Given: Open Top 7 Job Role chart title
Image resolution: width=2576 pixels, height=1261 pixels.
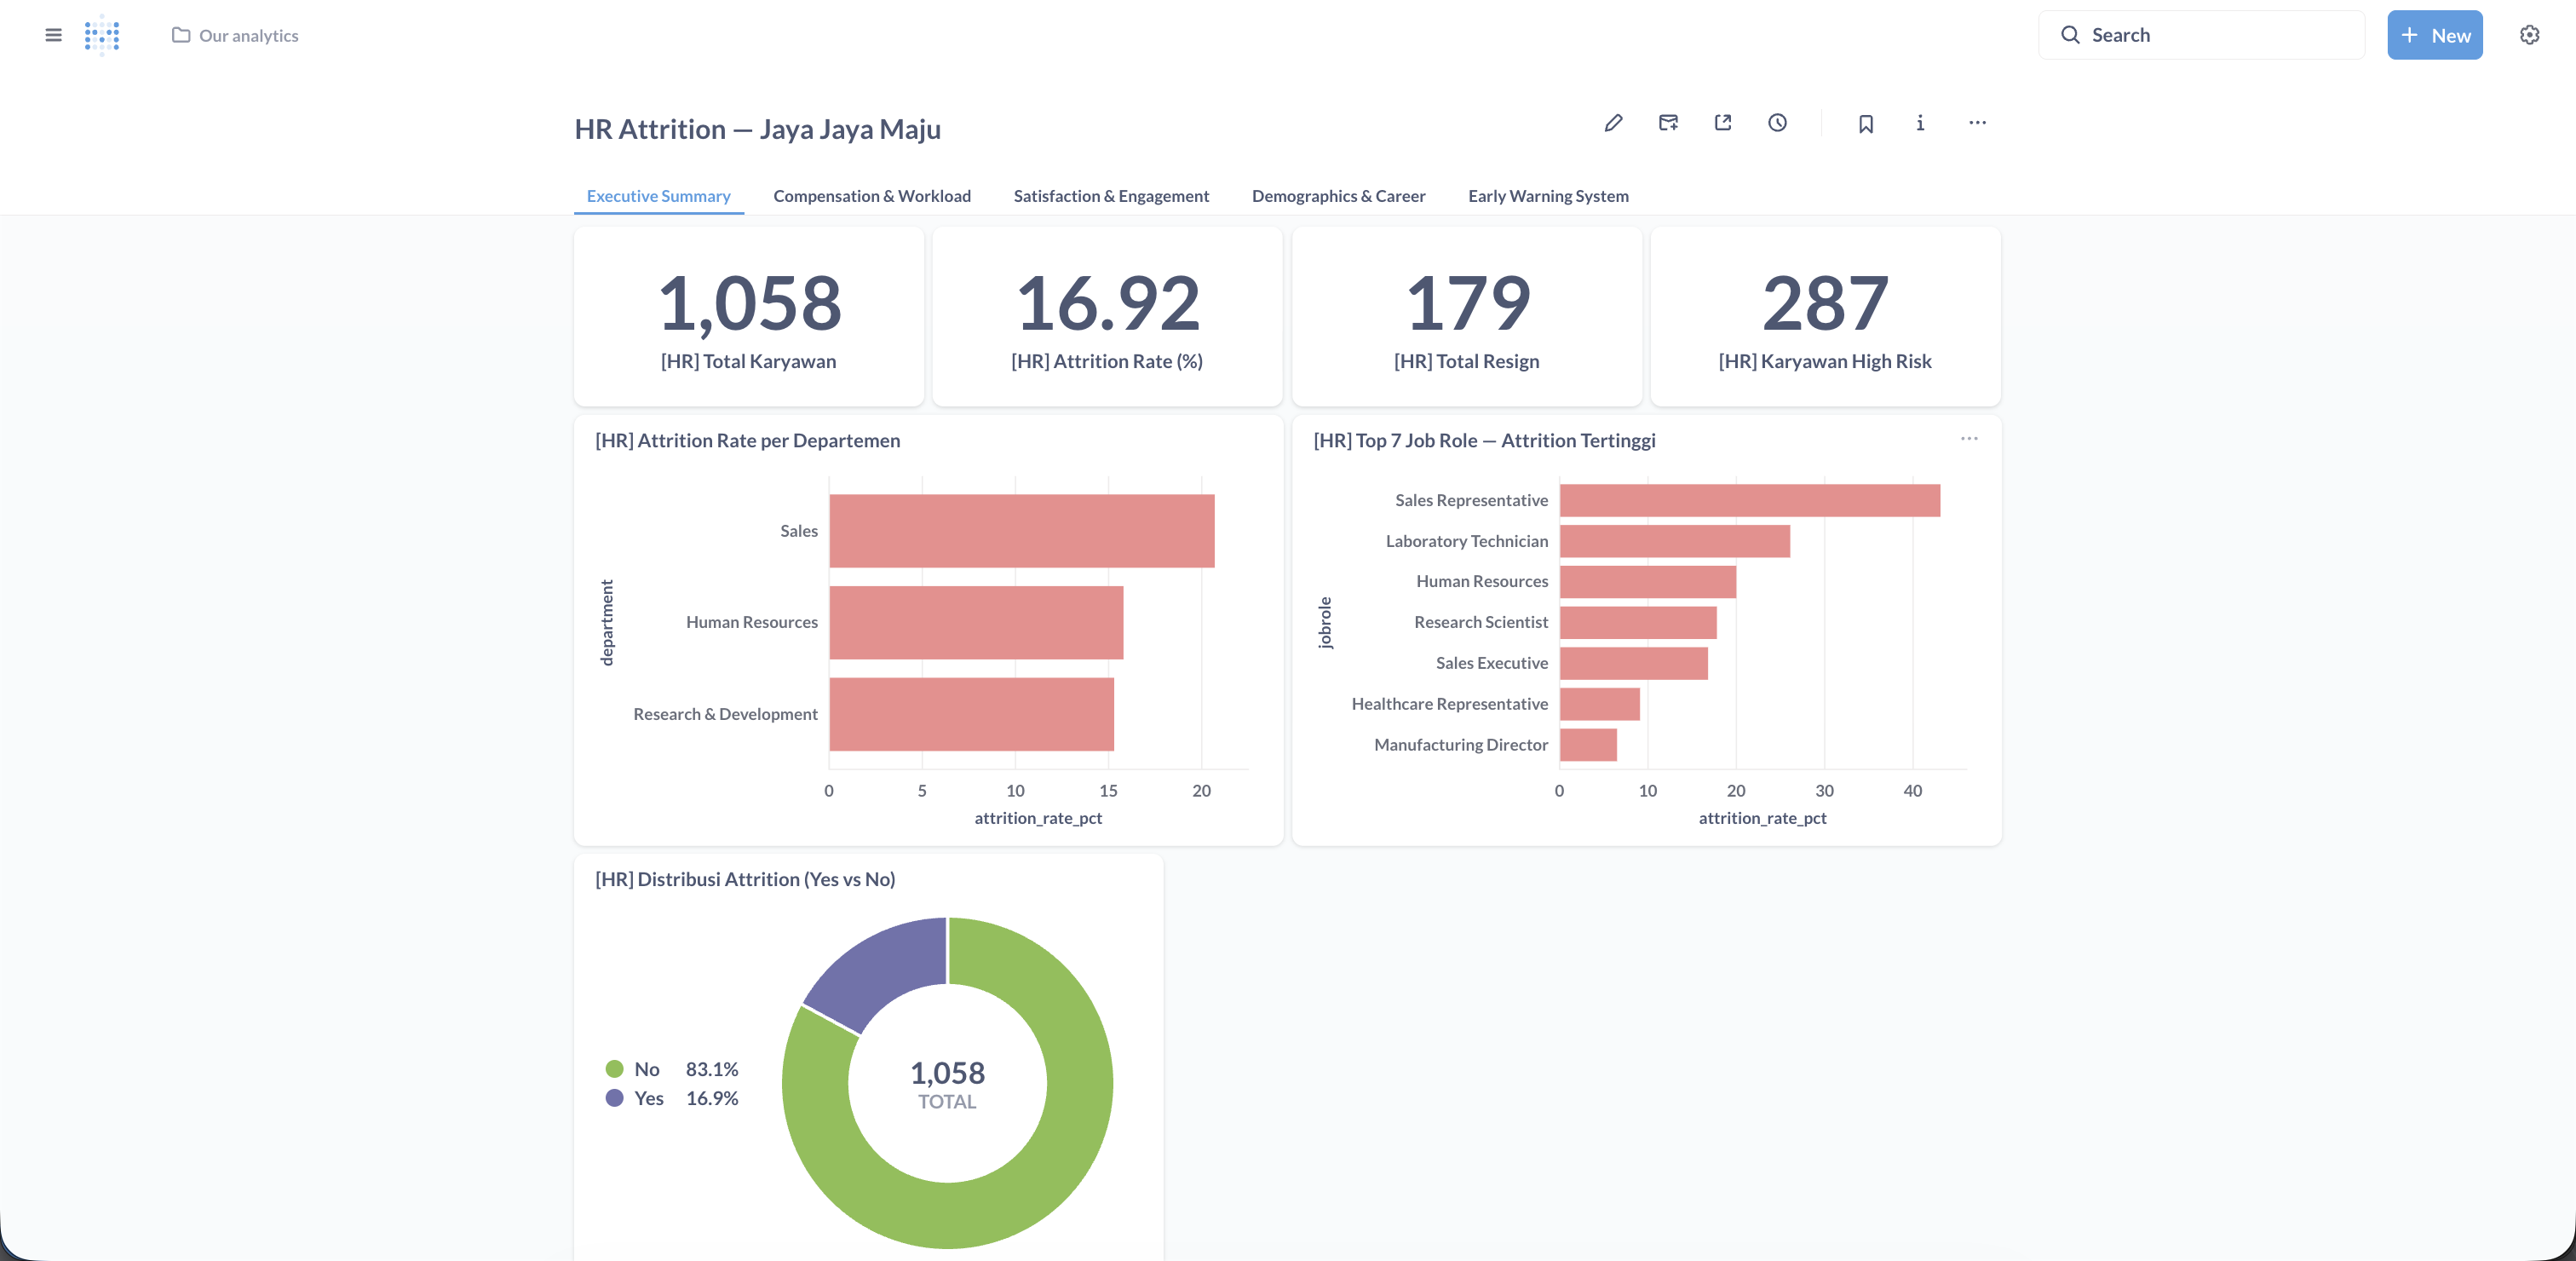Looking at the screenshot, I should 1484,440.
